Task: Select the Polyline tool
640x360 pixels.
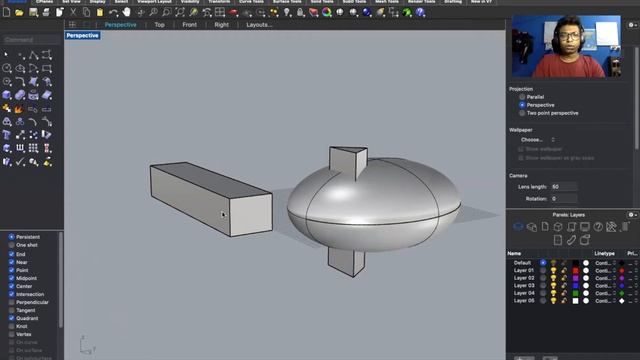Action: (33, 55)
